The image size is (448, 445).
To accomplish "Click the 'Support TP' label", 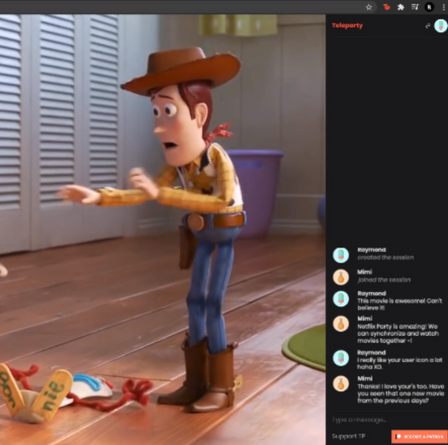I will click(348, 436).
